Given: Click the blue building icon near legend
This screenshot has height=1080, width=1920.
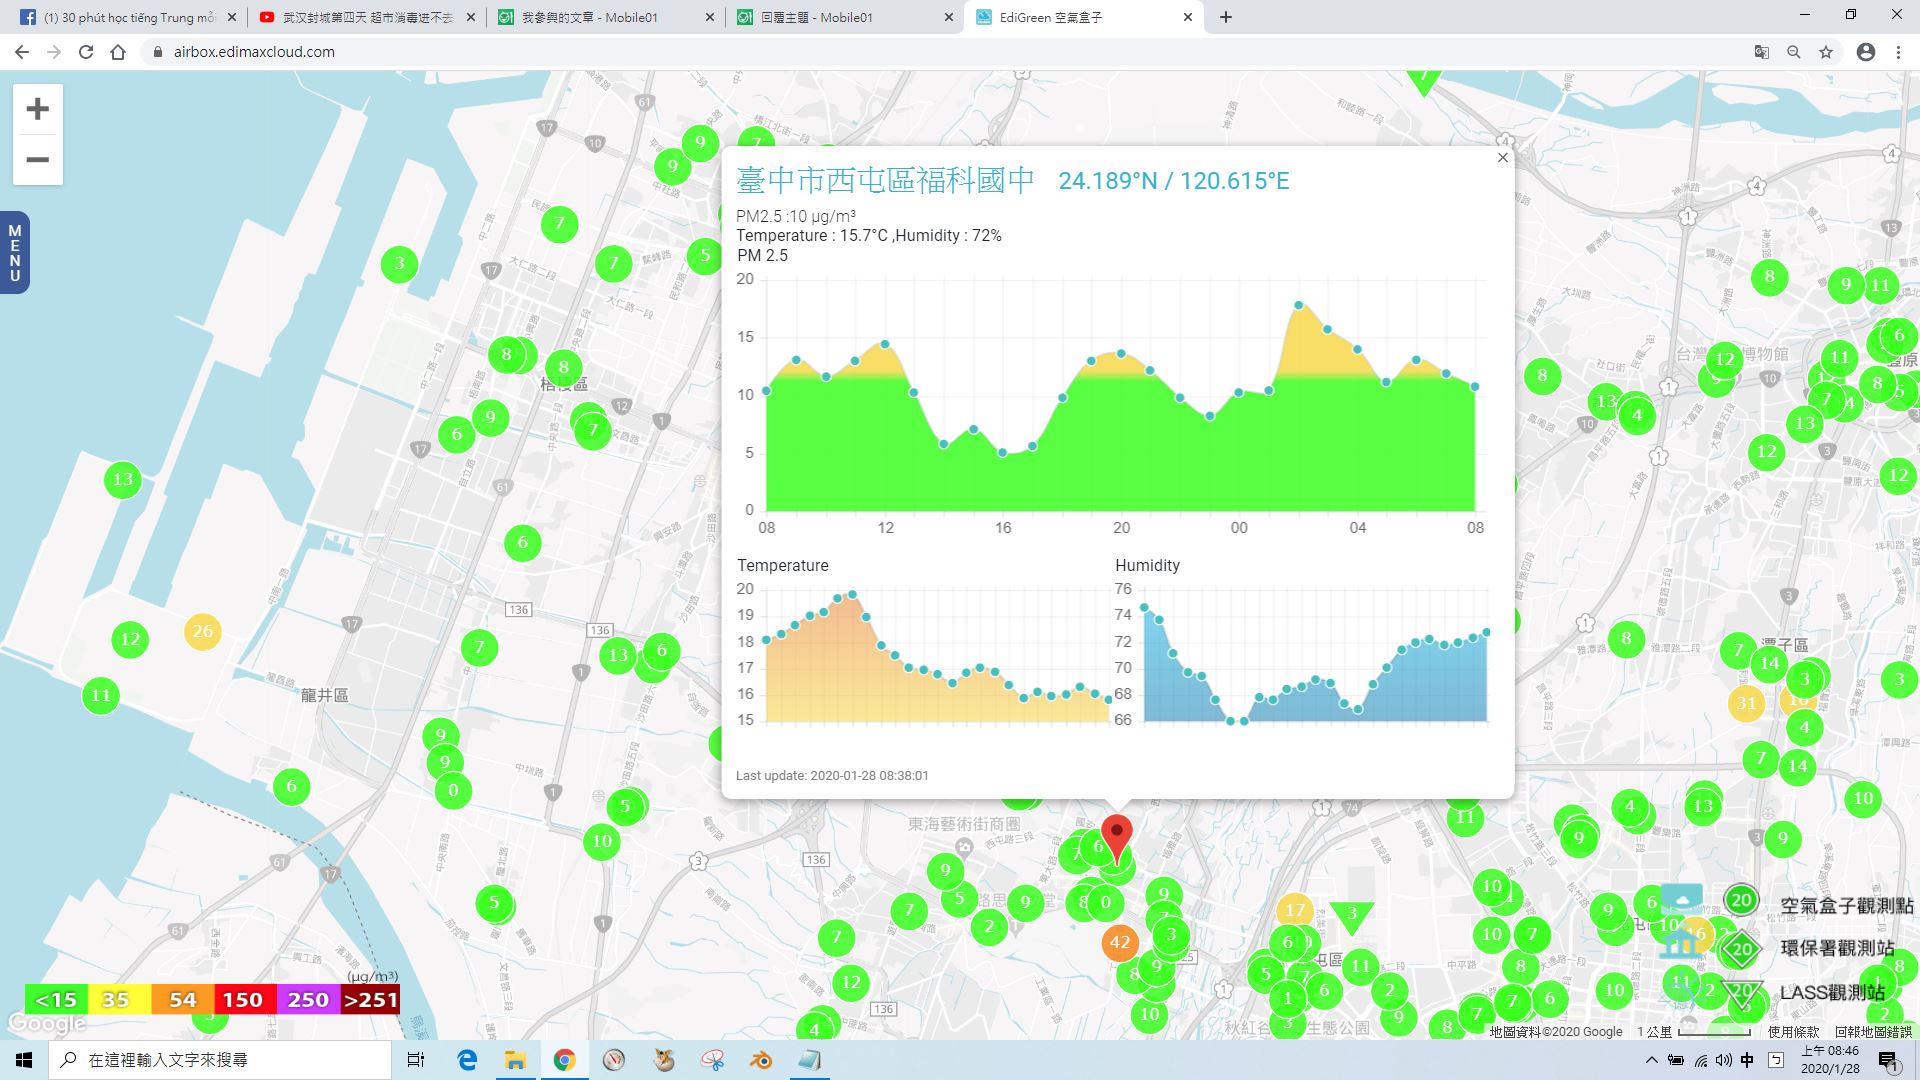Looking at the screenshot, I should pos(1681,943).
